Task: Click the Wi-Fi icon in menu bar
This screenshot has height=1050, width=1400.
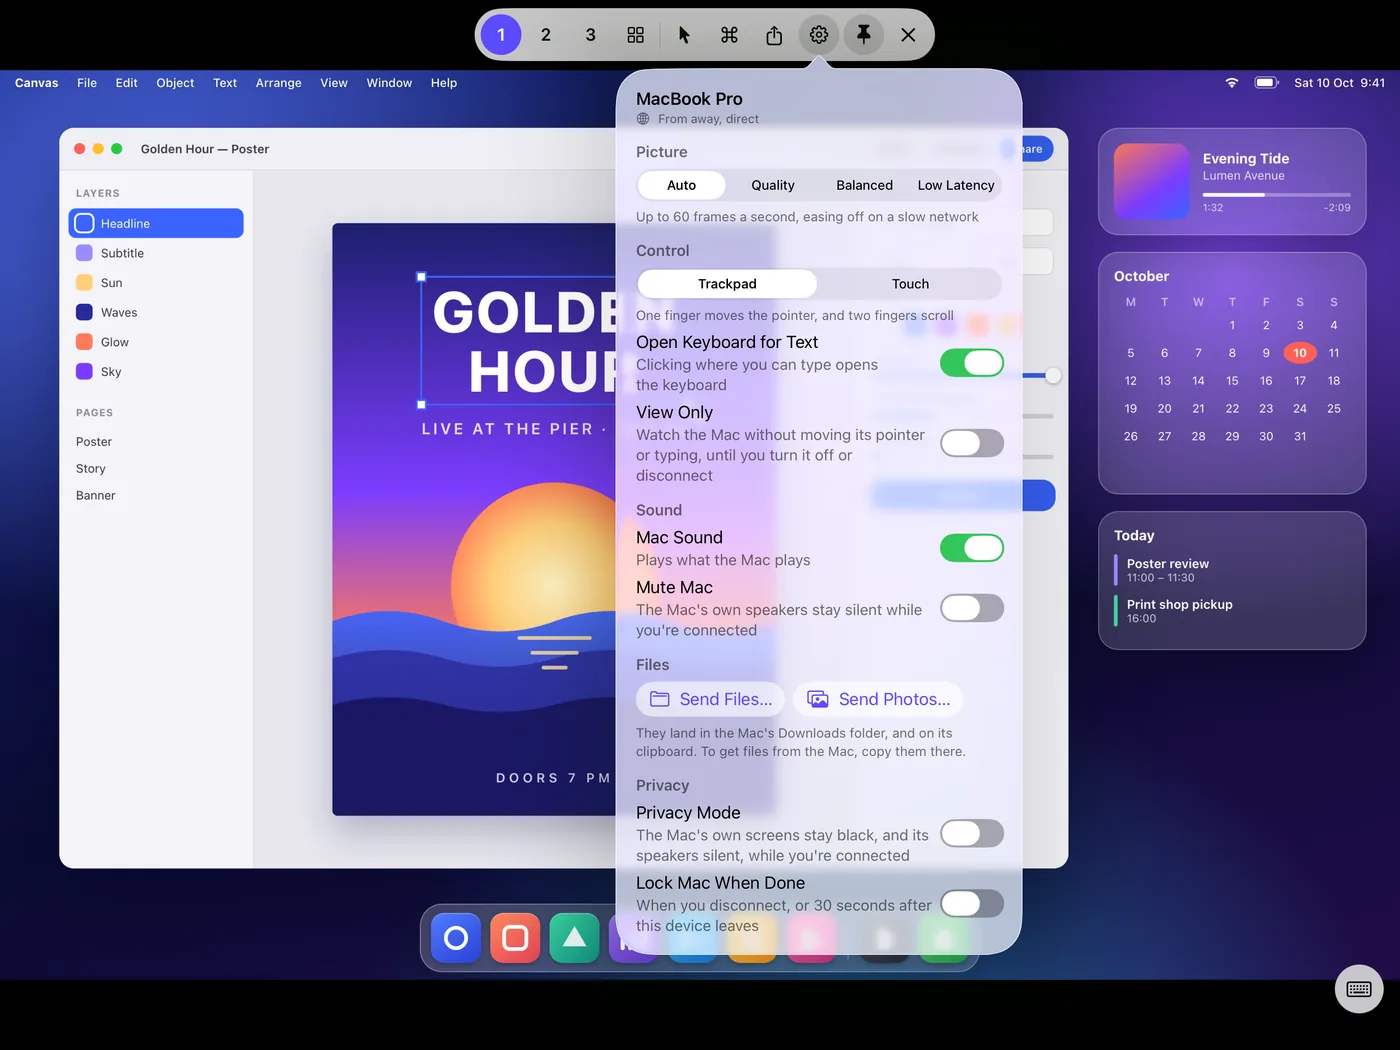Action: click(x=1232, y=83)
